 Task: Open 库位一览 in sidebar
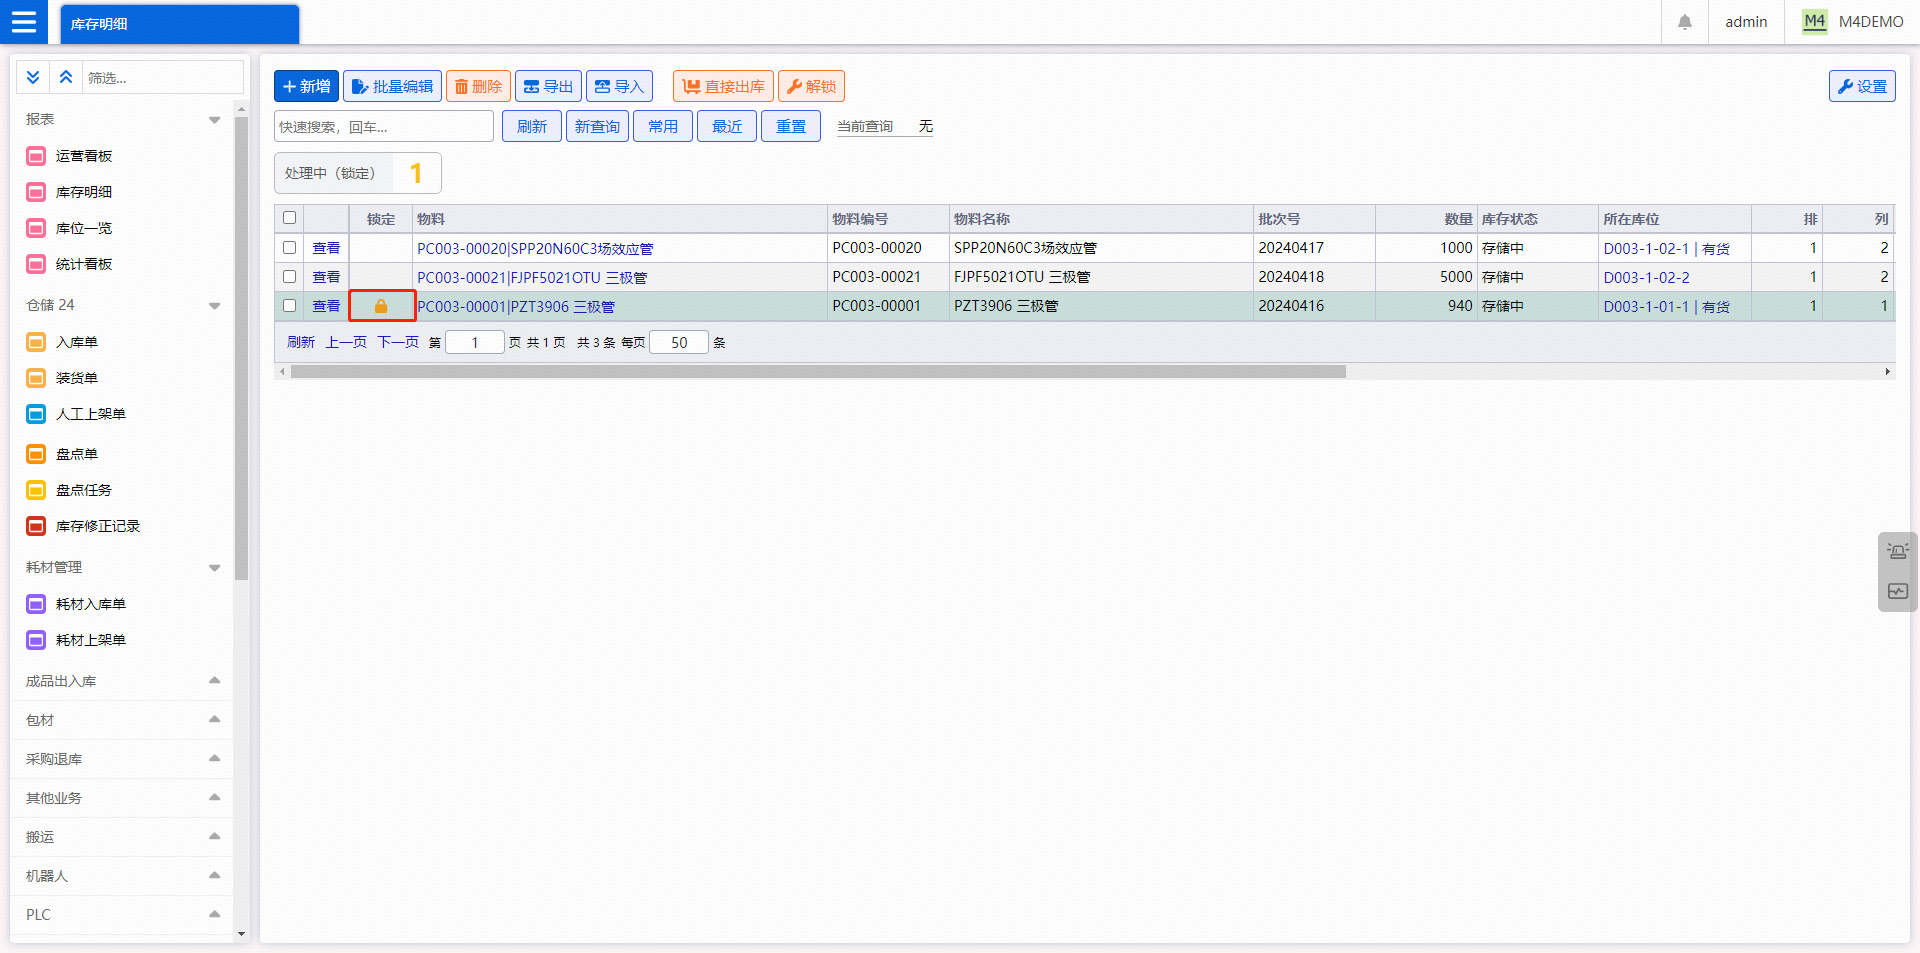(x=84, y=228)
